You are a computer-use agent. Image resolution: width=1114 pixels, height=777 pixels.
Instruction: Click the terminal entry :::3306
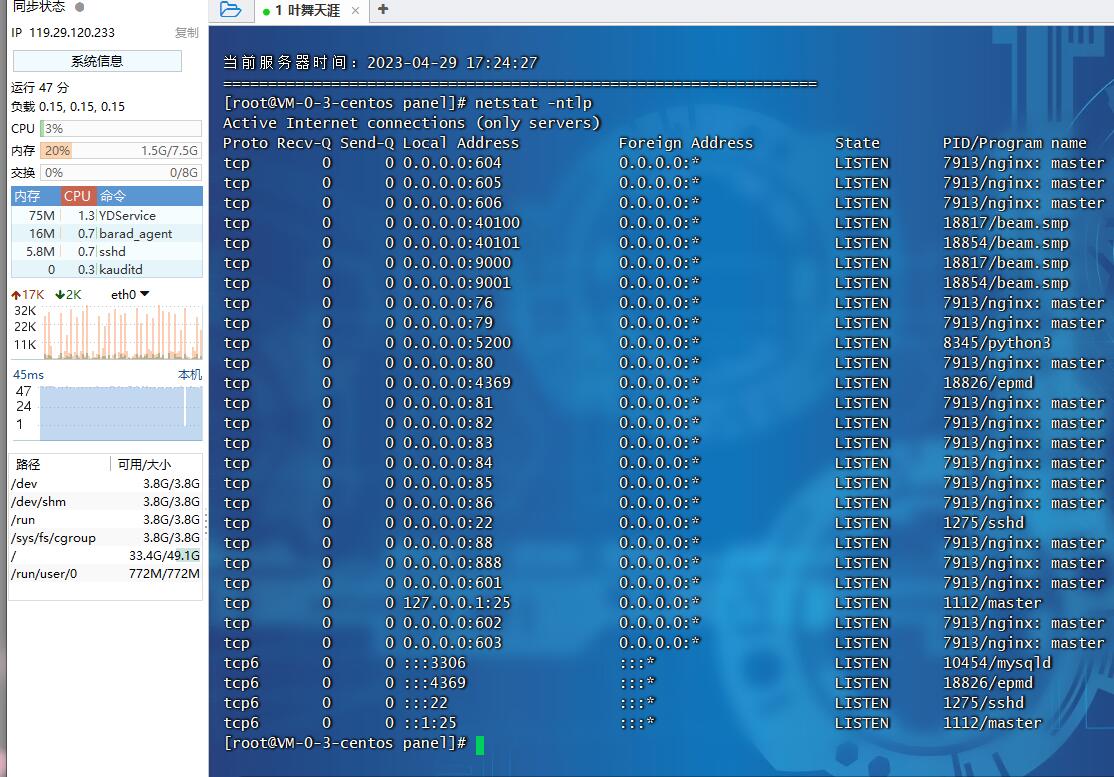coord(434,663)
